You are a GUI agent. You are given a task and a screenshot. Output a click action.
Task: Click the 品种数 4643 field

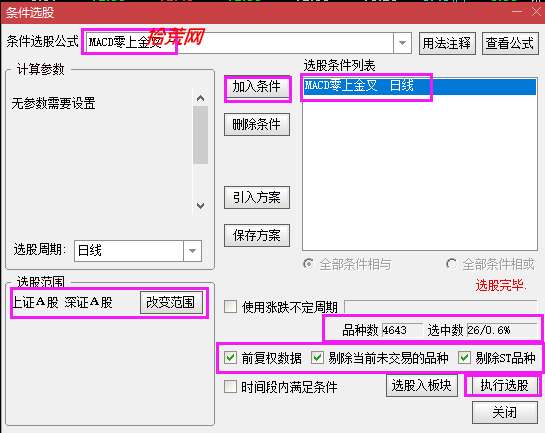point(402,330)
